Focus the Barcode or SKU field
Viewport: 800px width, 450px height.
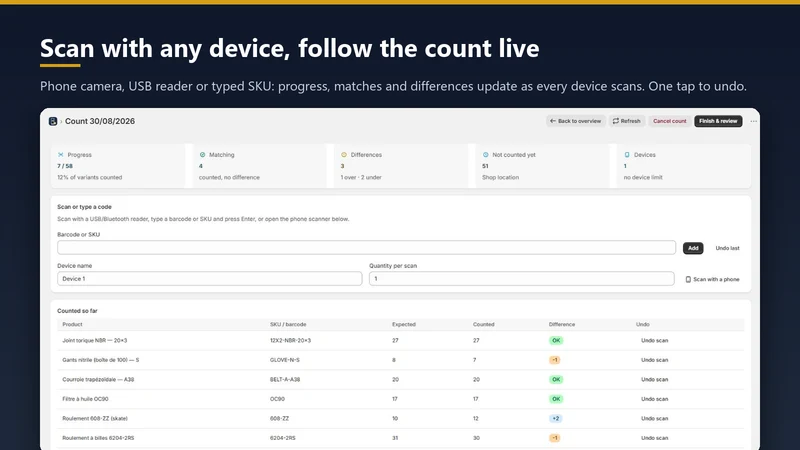tap(366, 247)
